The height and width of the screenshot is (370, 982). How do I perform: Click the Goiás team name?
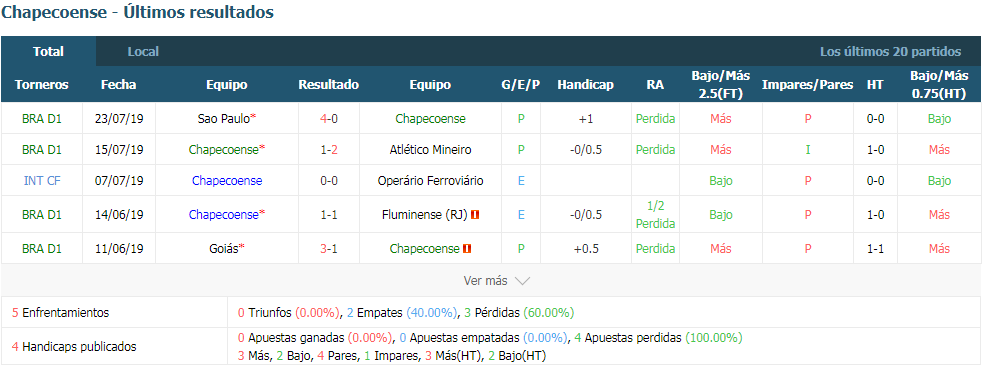[x=224, y=249]
